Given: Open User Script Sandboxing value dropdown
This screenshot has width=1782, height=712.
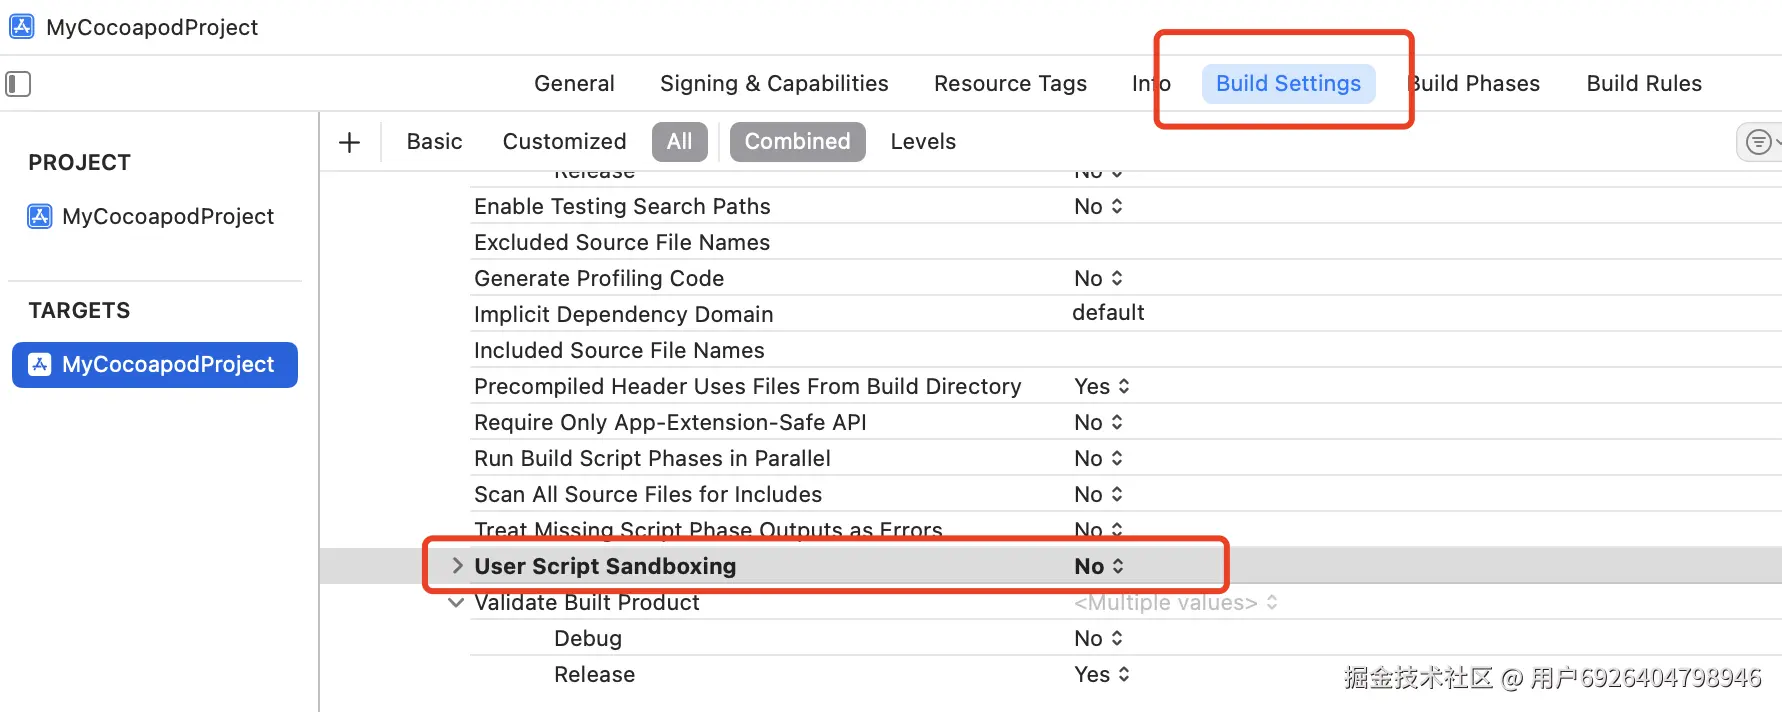Looking at the screenshot, I should coord(1099,566).
